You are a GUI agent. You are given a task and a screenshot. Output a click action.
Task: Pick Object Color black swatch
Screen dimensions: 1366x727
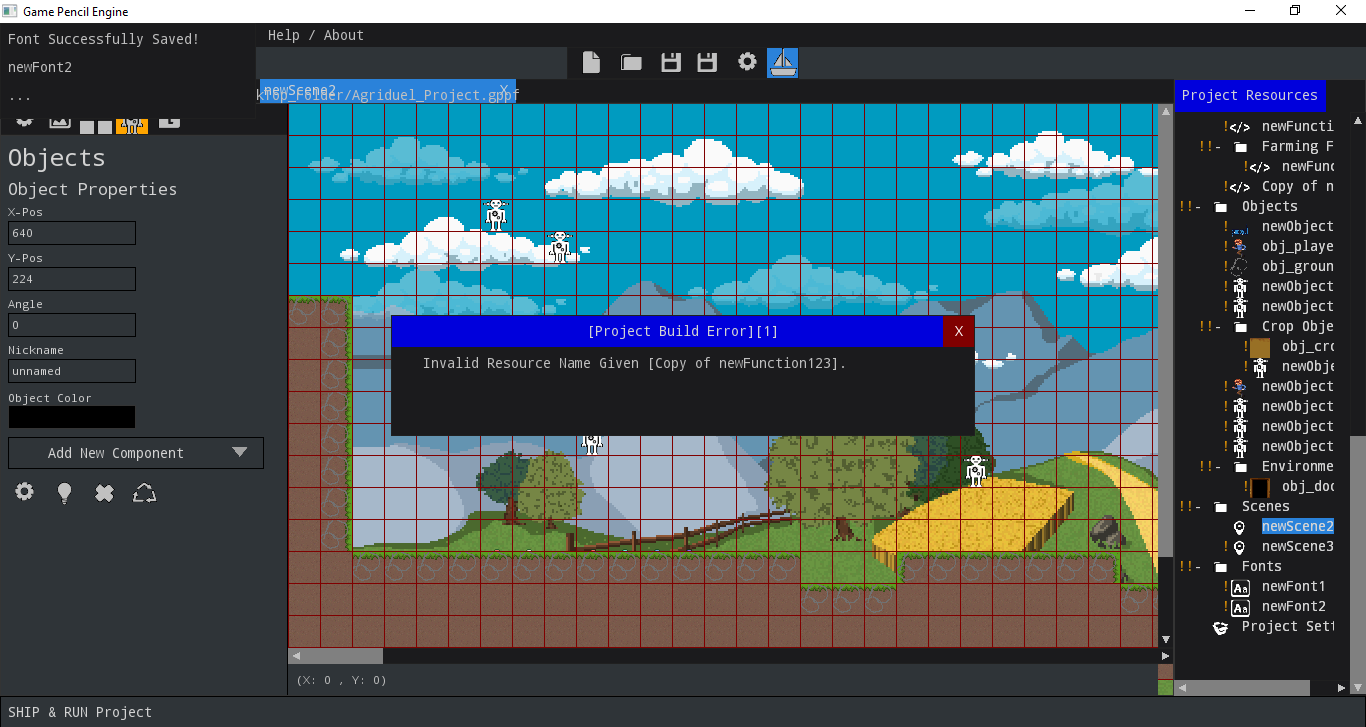click(71, 417)
